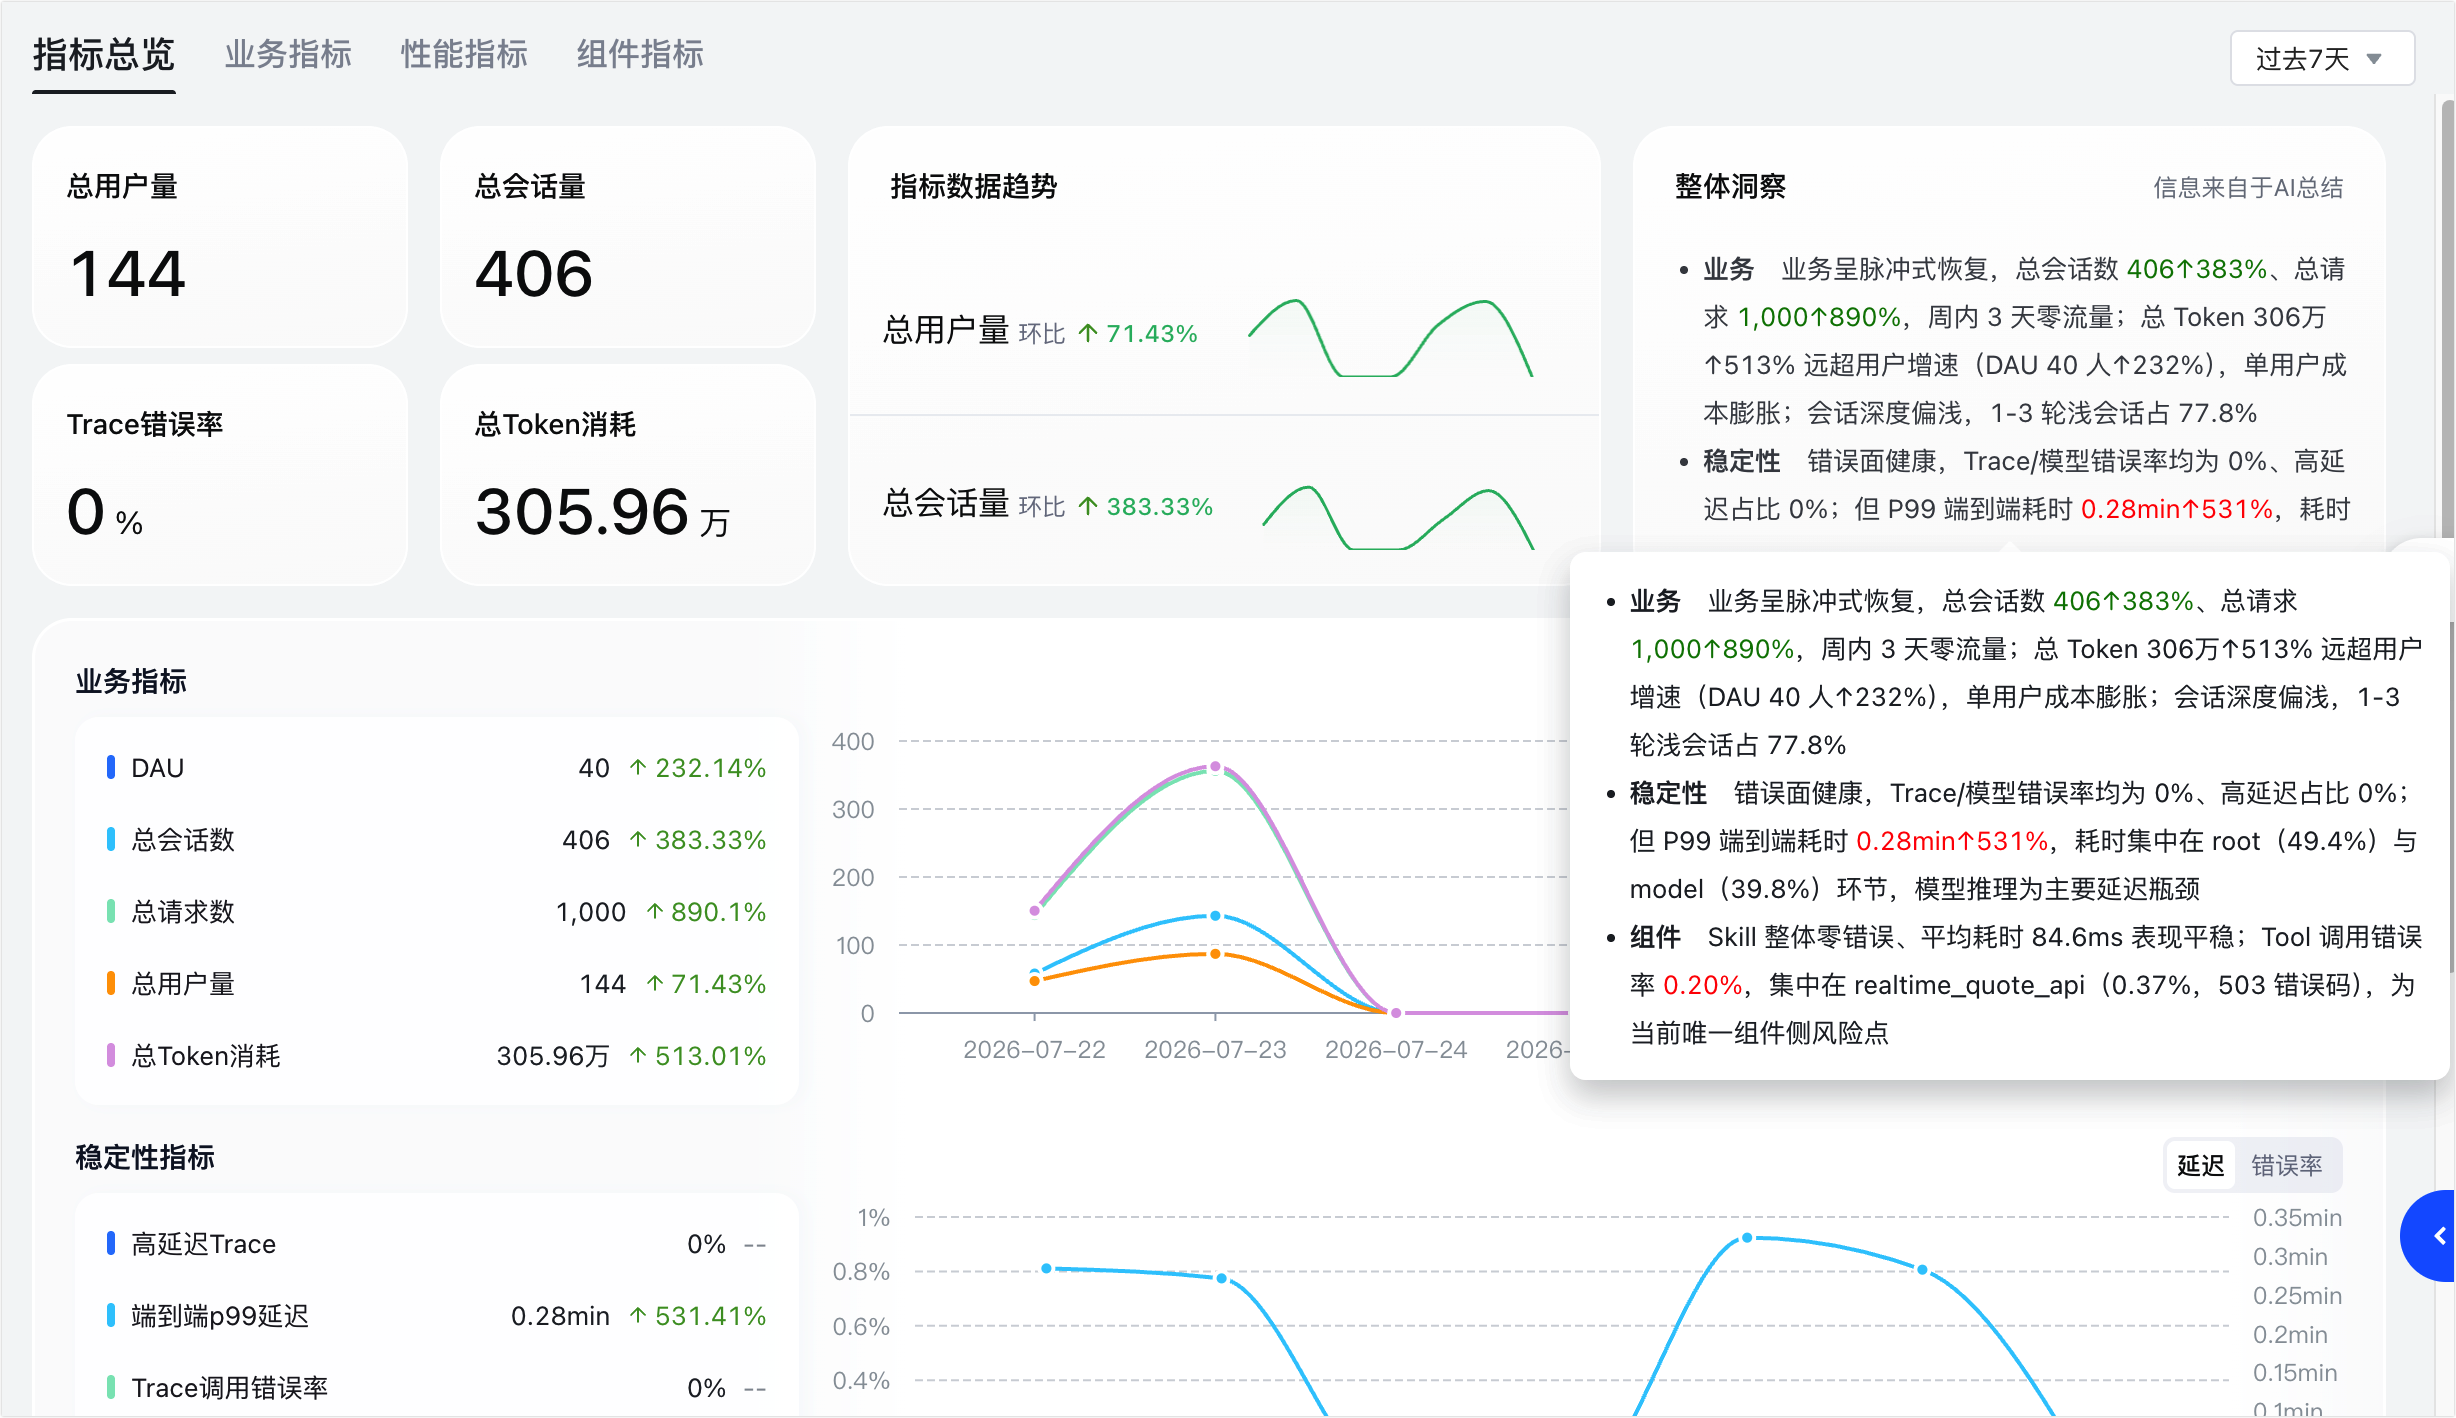The width and height of the screenshot is (2456, 1418).
Task: Click the 总用户量 sparkline in 指标数据趋势
Action: coord(1390,338)
